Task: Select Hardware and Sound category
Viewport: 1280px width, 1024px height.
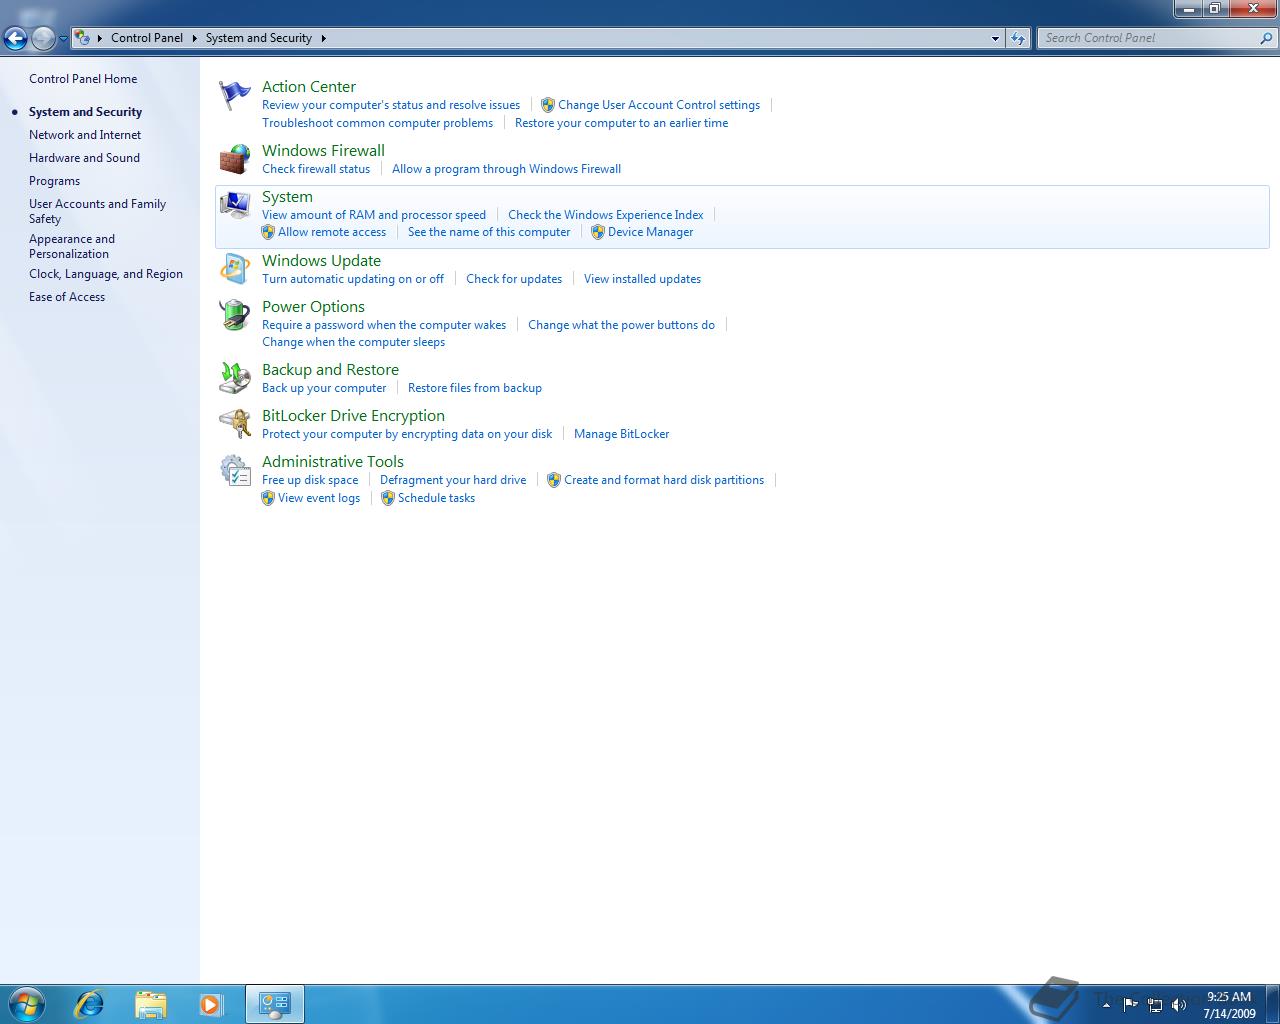Action: coord(84,158)
